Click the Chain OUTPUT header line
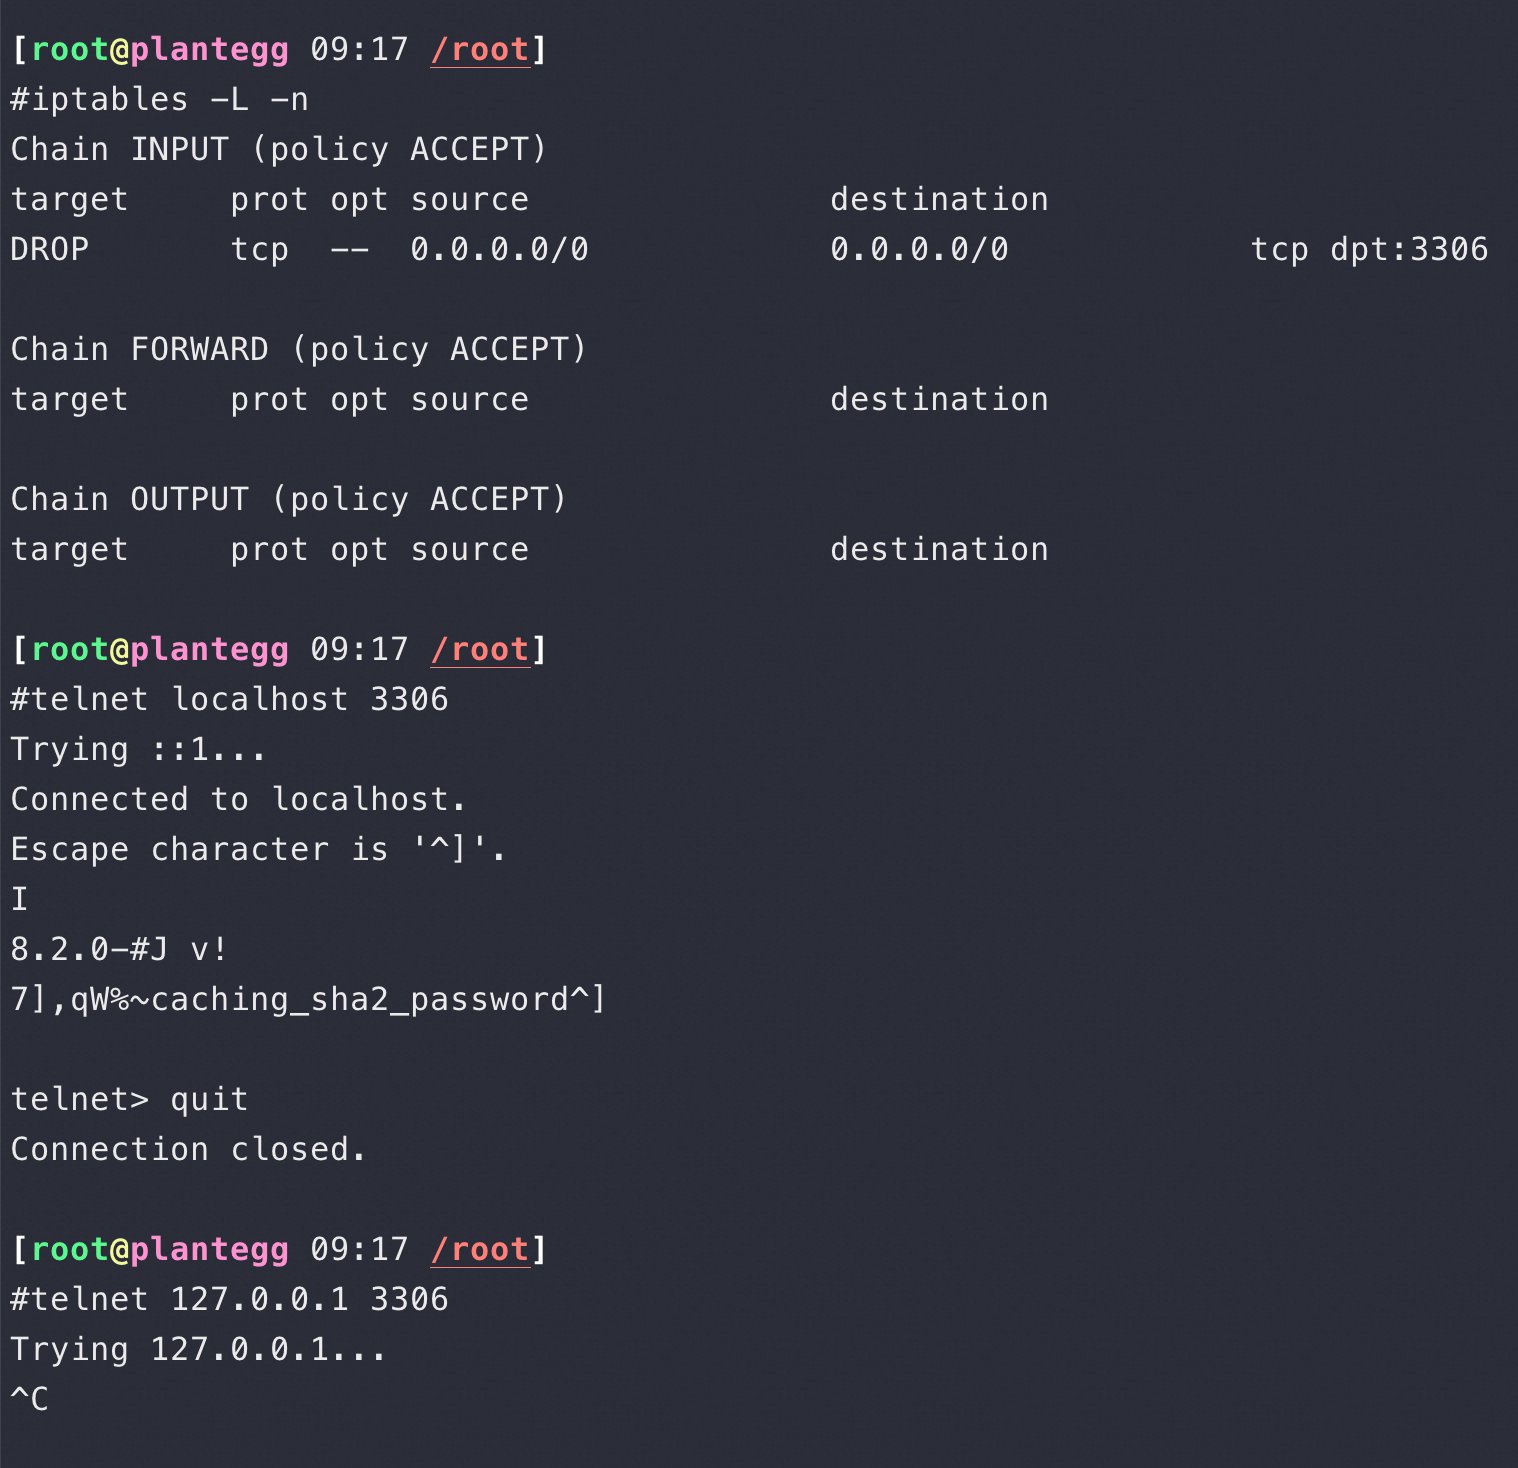This screenshot has width=1518, height=1468. [x=289, y=499]
